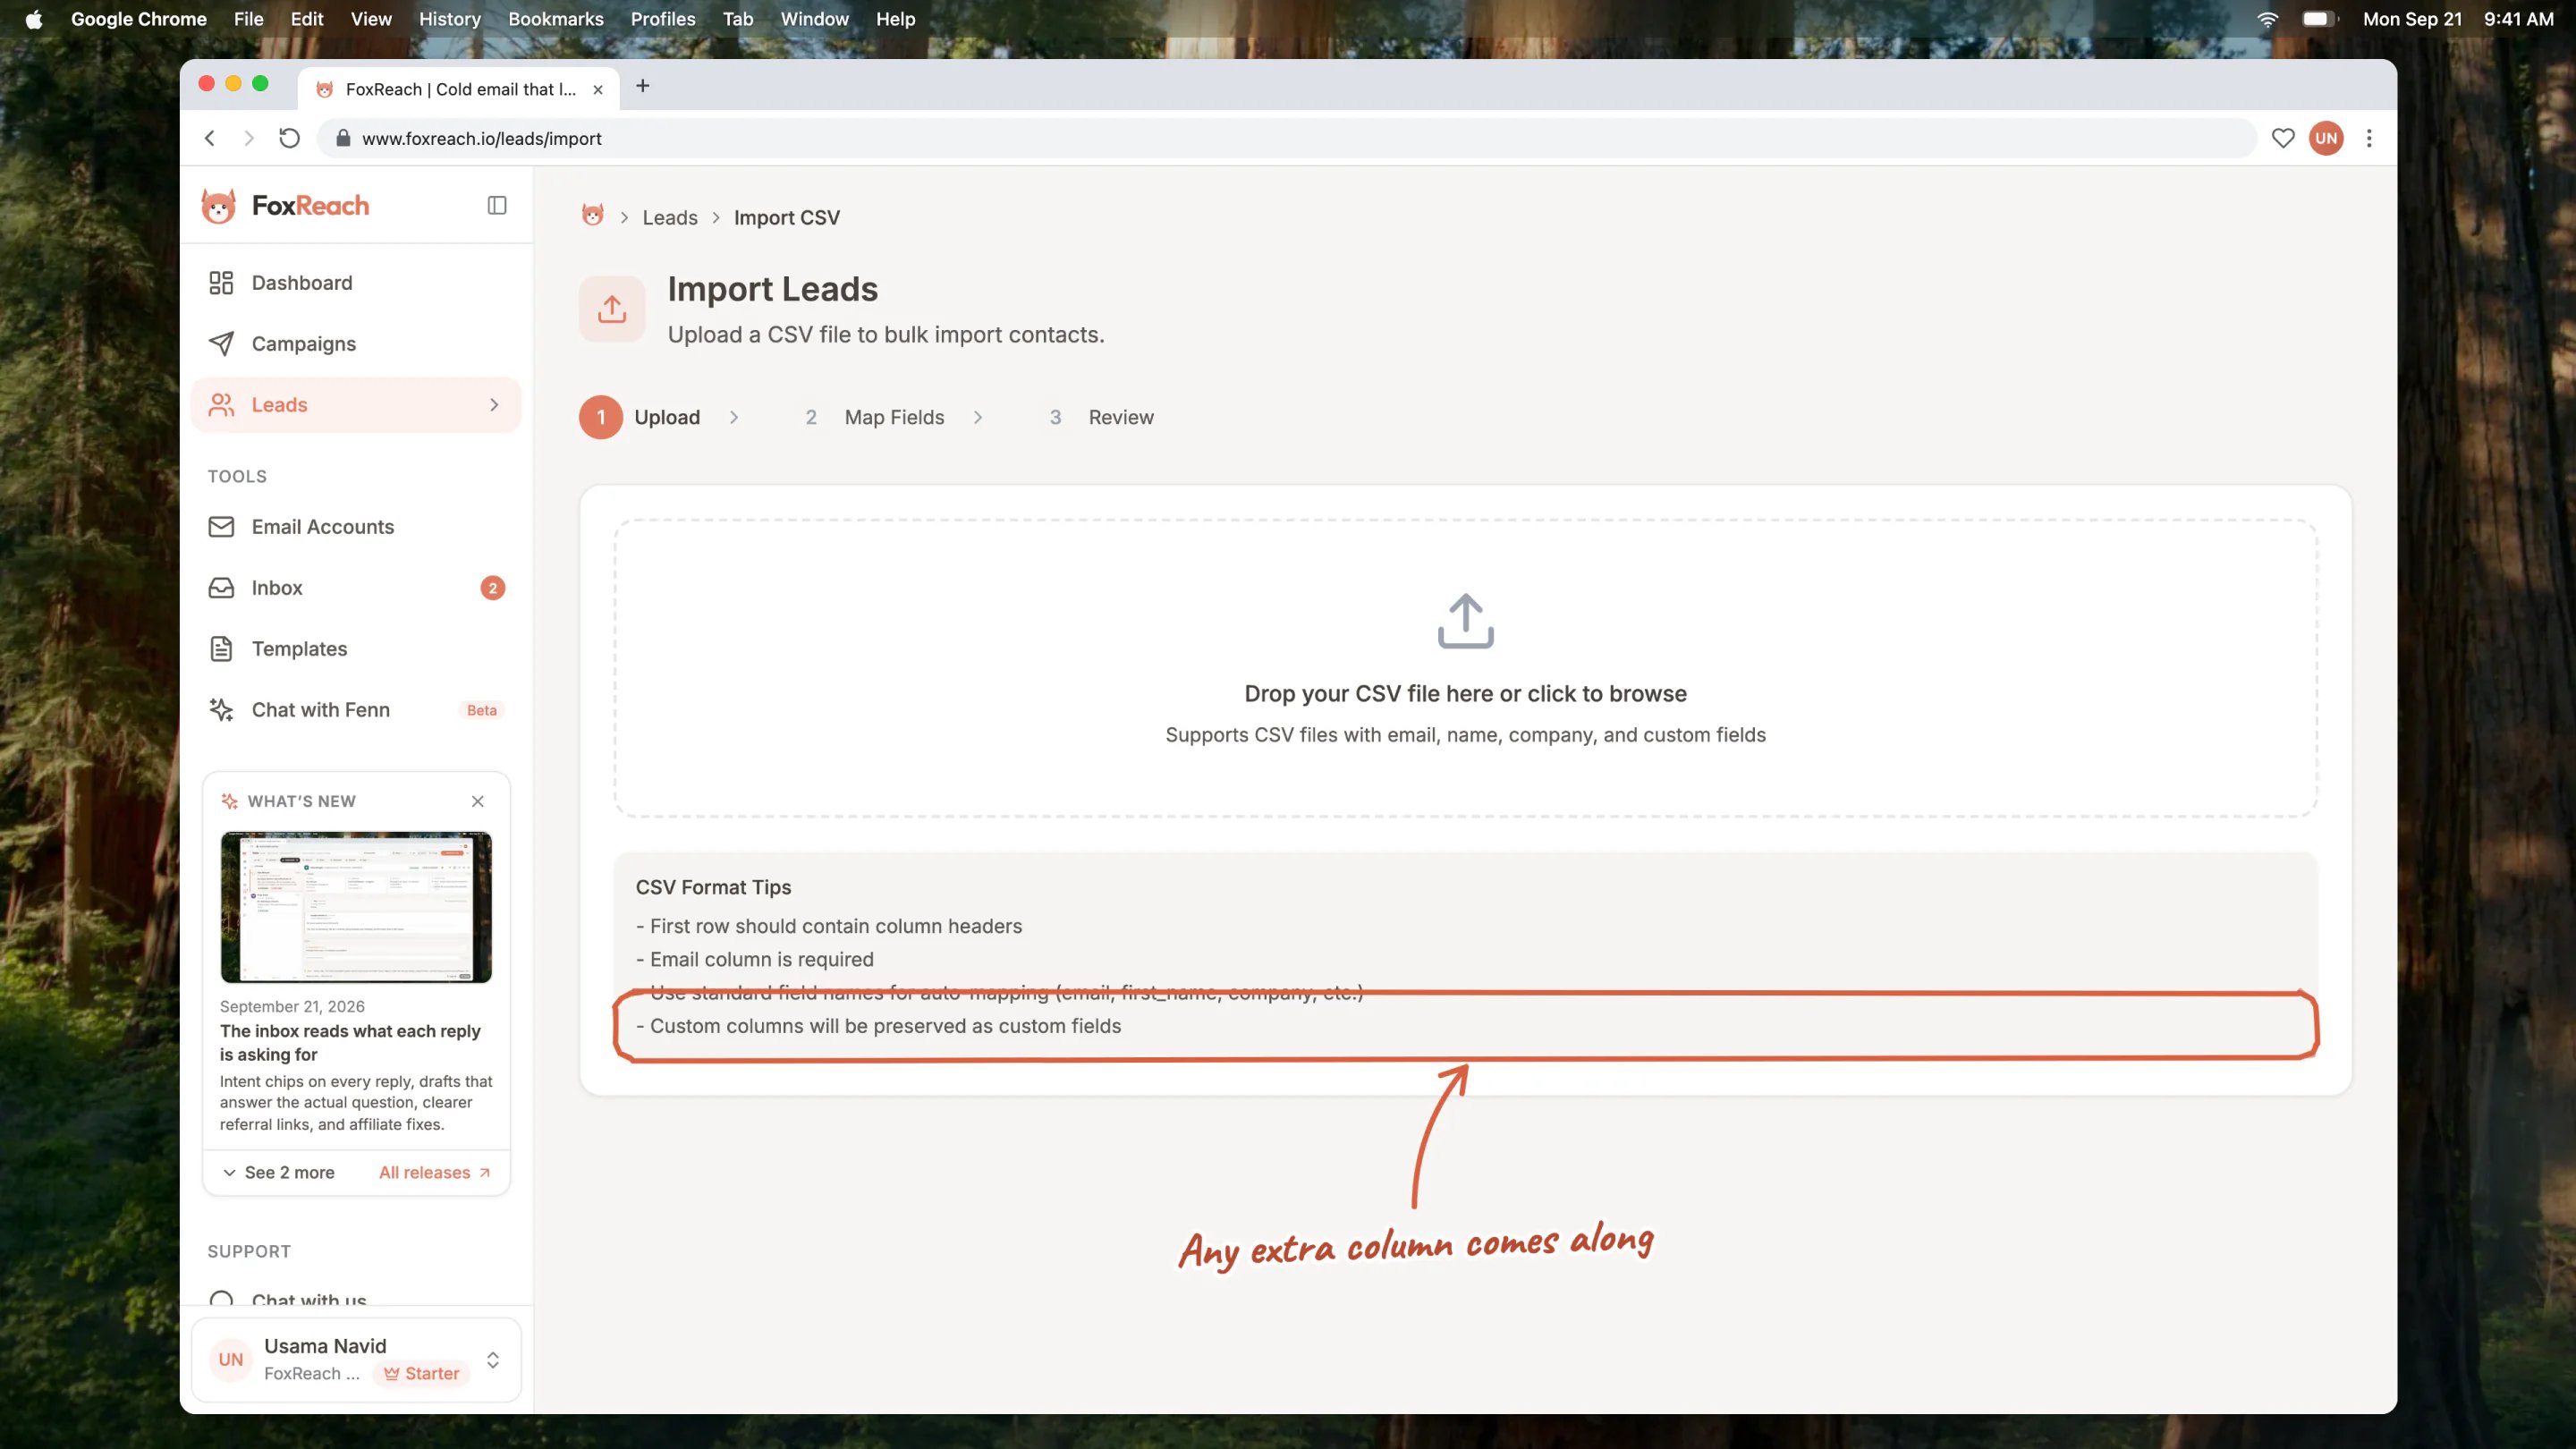
Task: Click the Custom columns preserved tip
Action: pyautogui.click(x=879, y=1026)
